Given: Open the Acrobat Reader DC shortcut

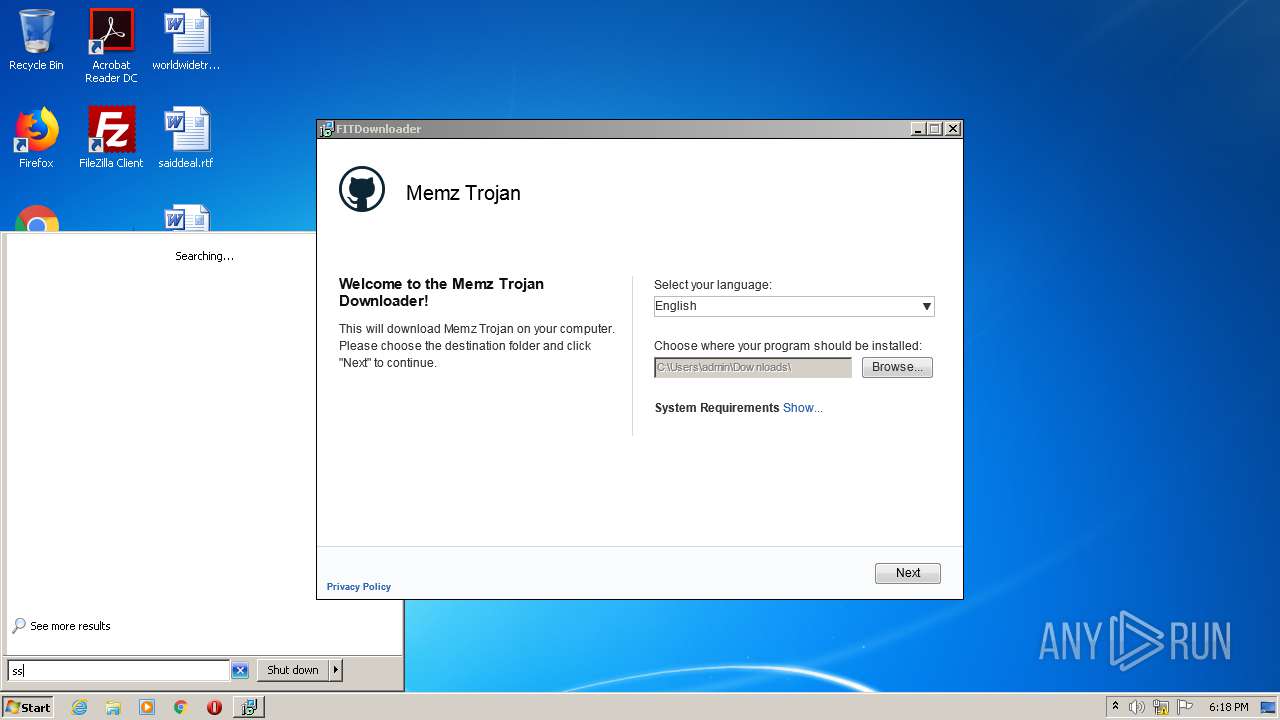Looking at the screenshot, I should click(x=111, y=46).
